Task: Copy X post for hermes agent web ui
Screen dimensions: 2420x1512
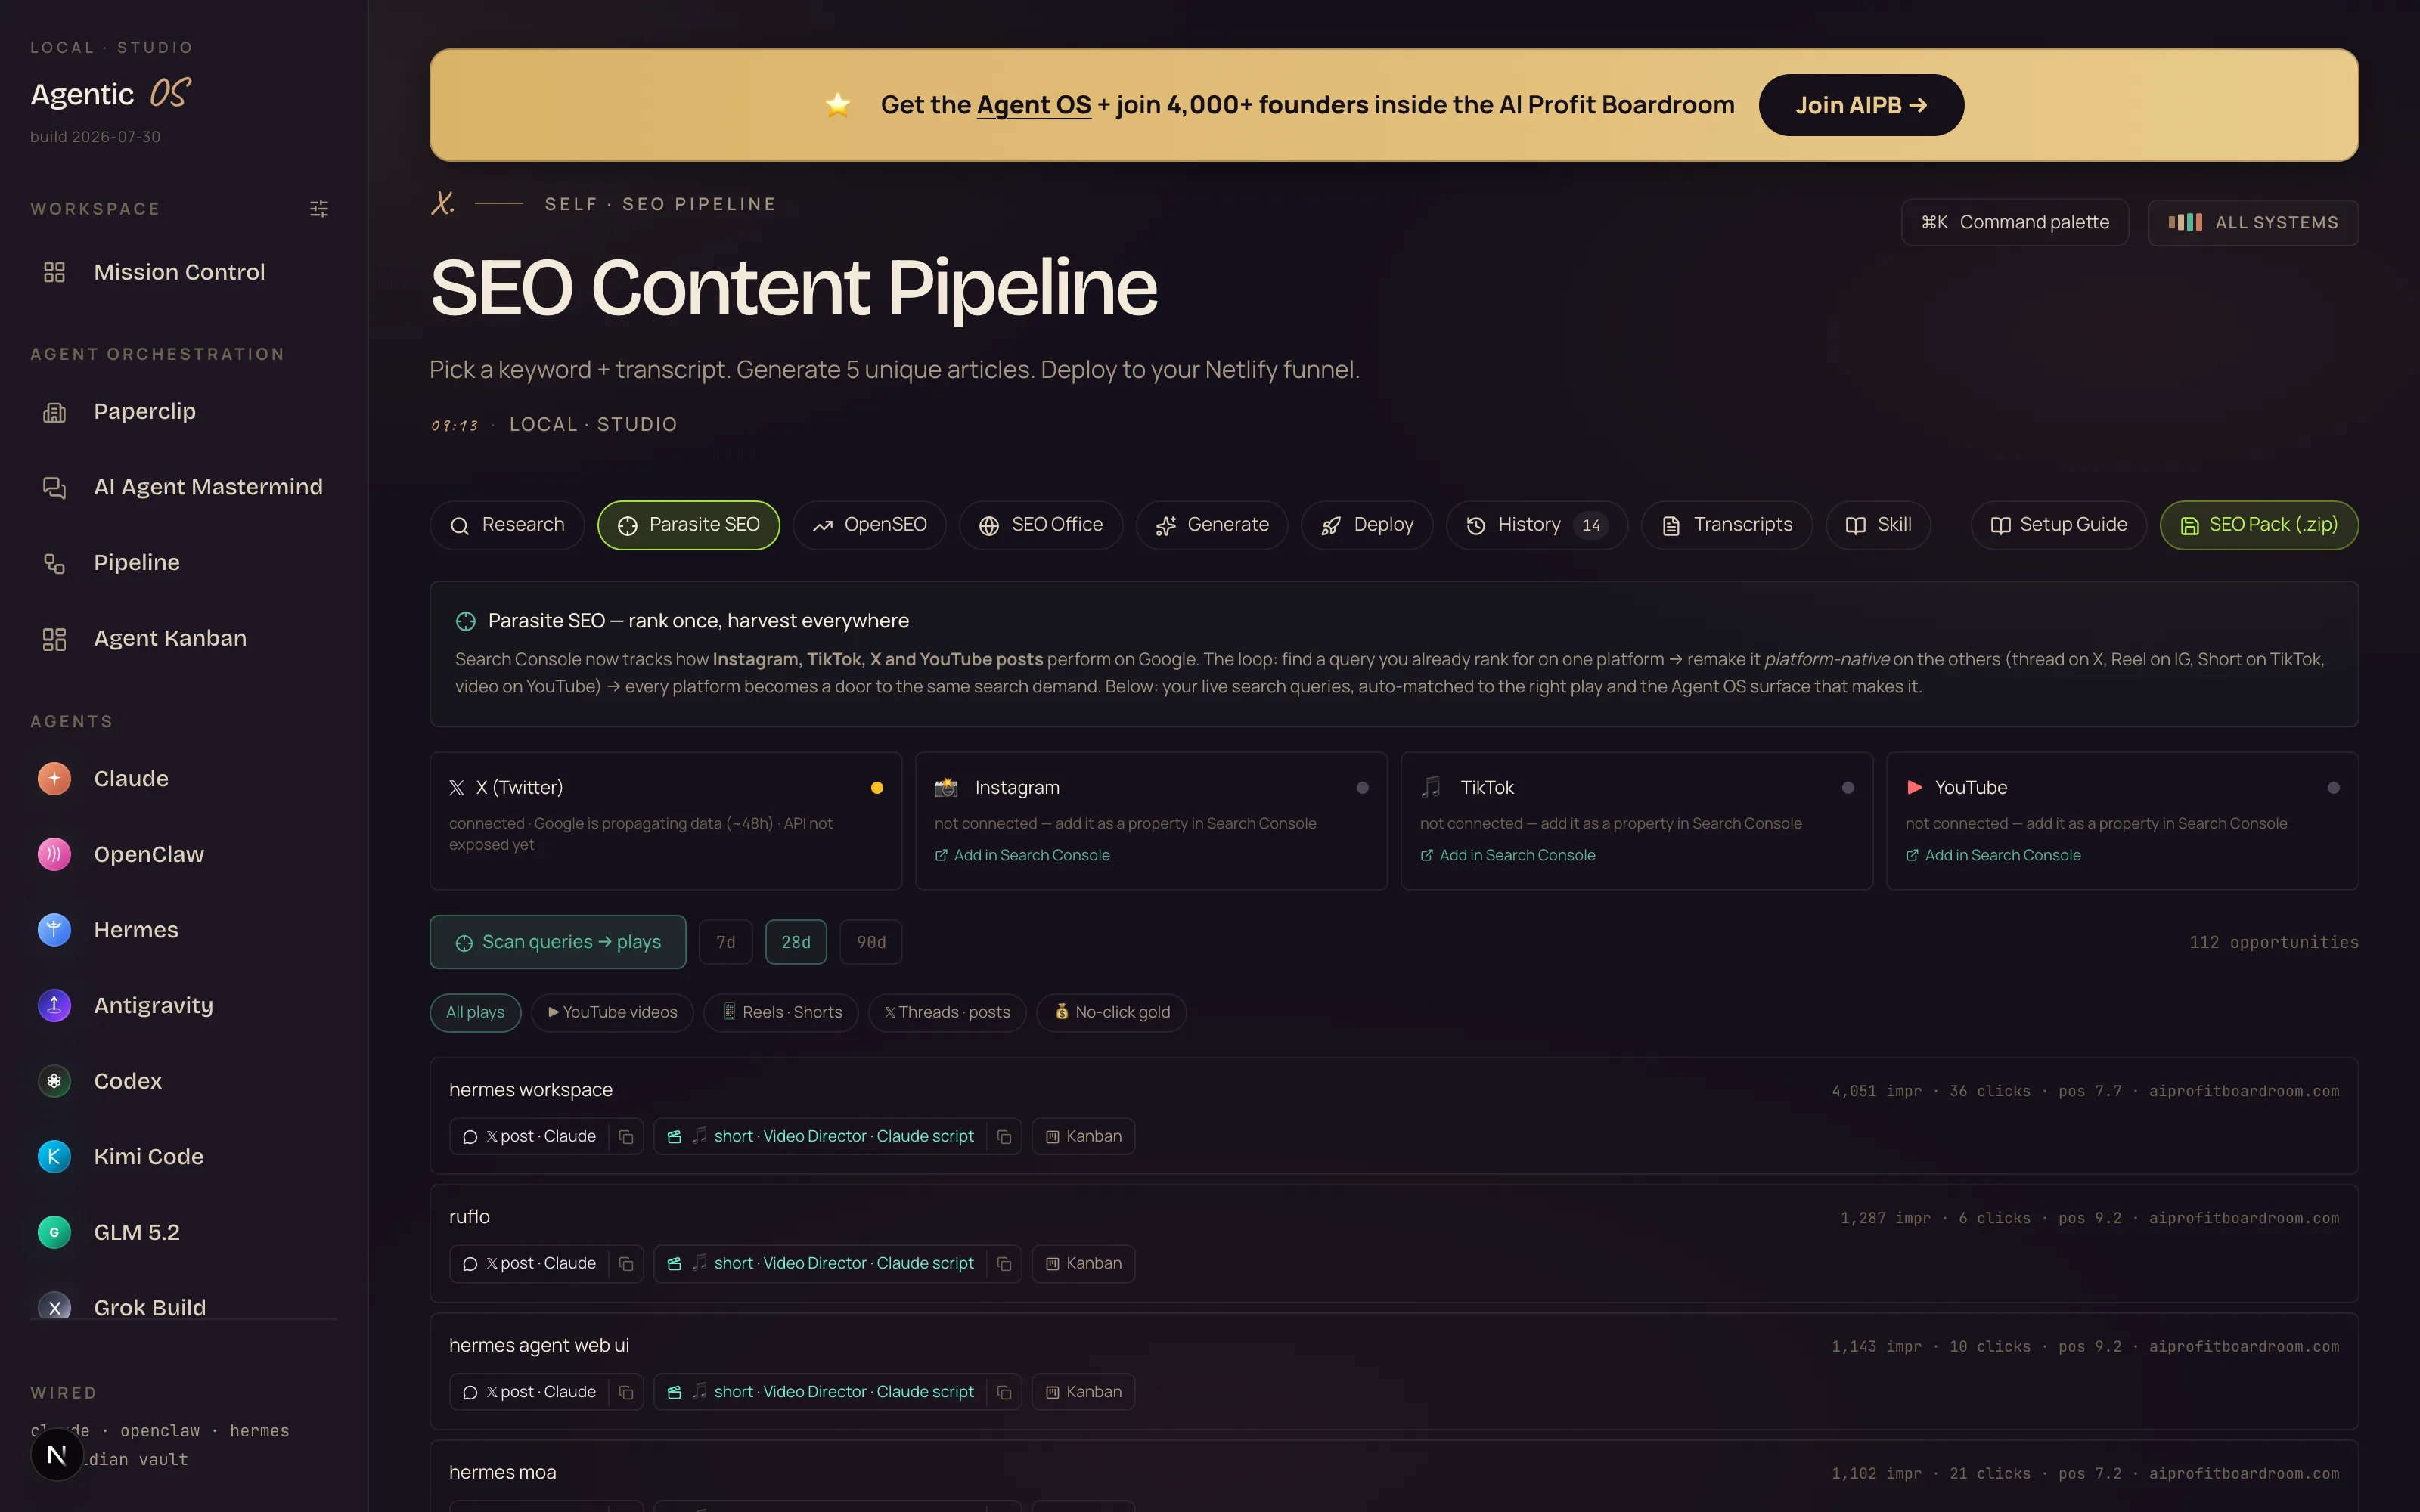Action: click(626, 1391)
